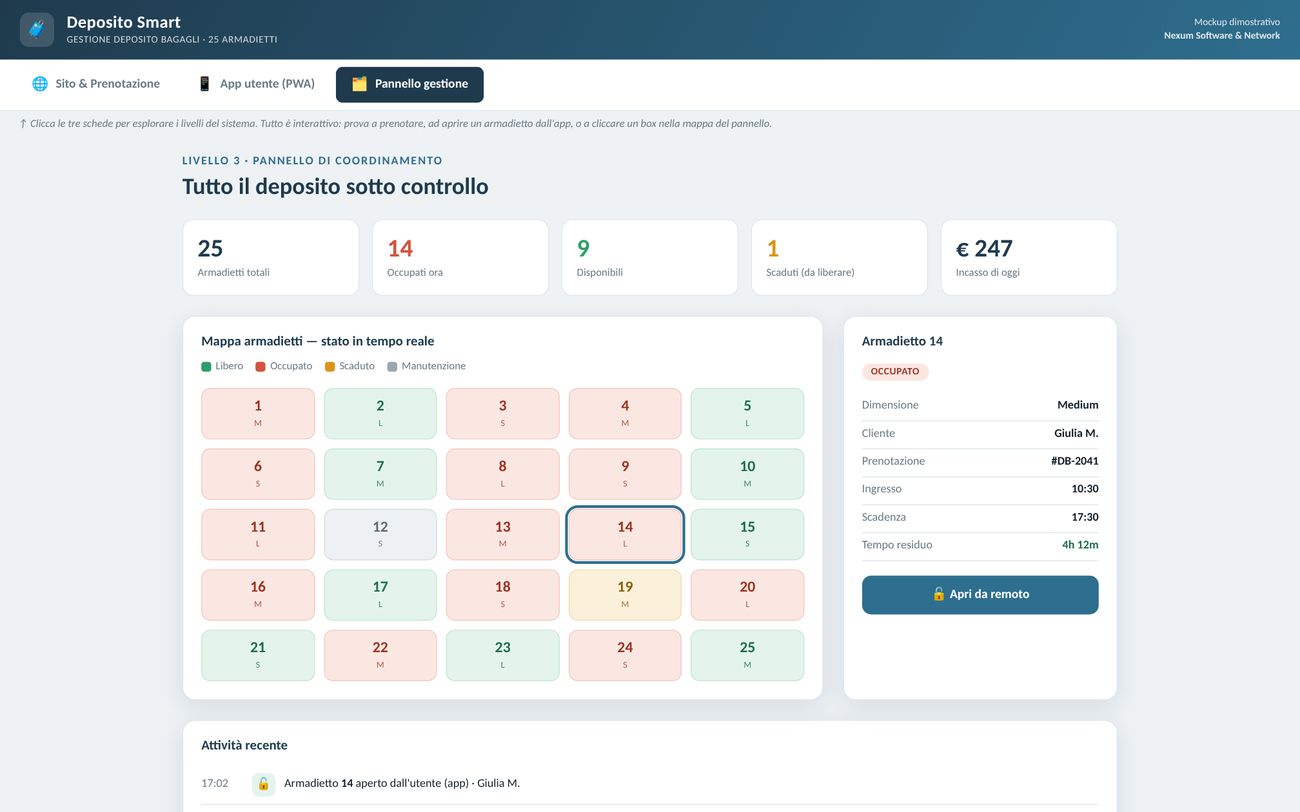This screenshot has height=812, width=1300.
Task: Click the Deposito Smart luggage logo icon
Action: 37,29
